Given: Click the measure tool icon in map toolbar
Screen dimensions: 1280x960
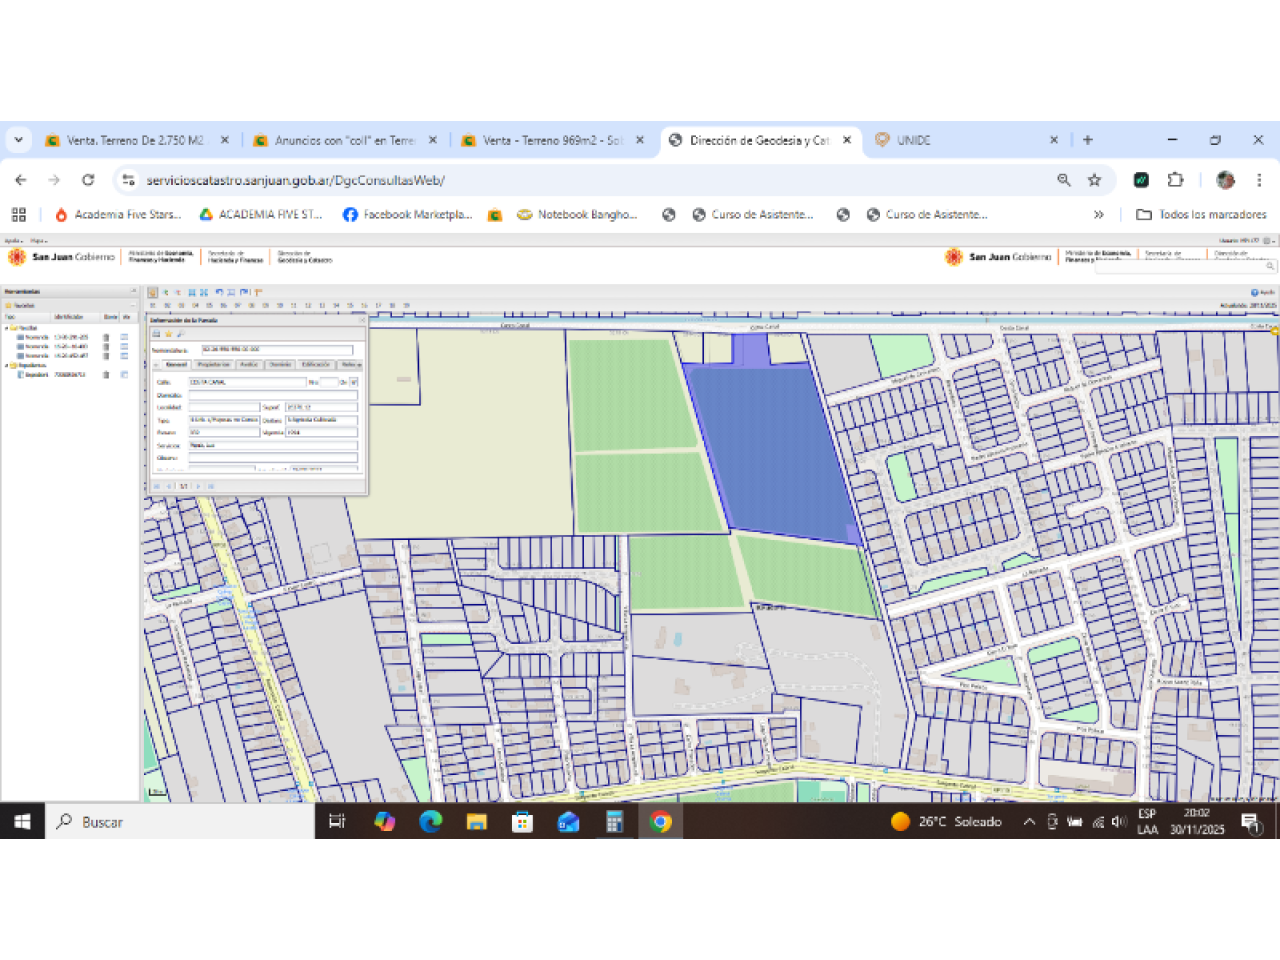Looking at the screenshot, I should [258, 293].
